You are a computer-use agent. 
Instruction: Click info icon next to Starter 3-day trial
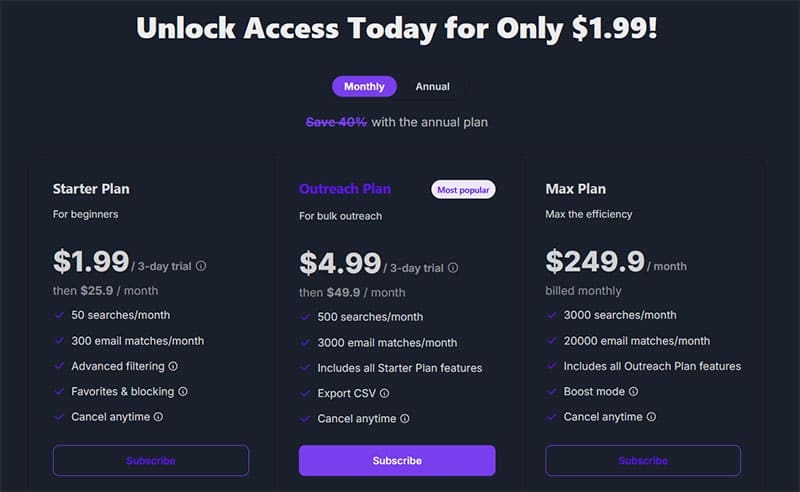click(x=201, y=267)
